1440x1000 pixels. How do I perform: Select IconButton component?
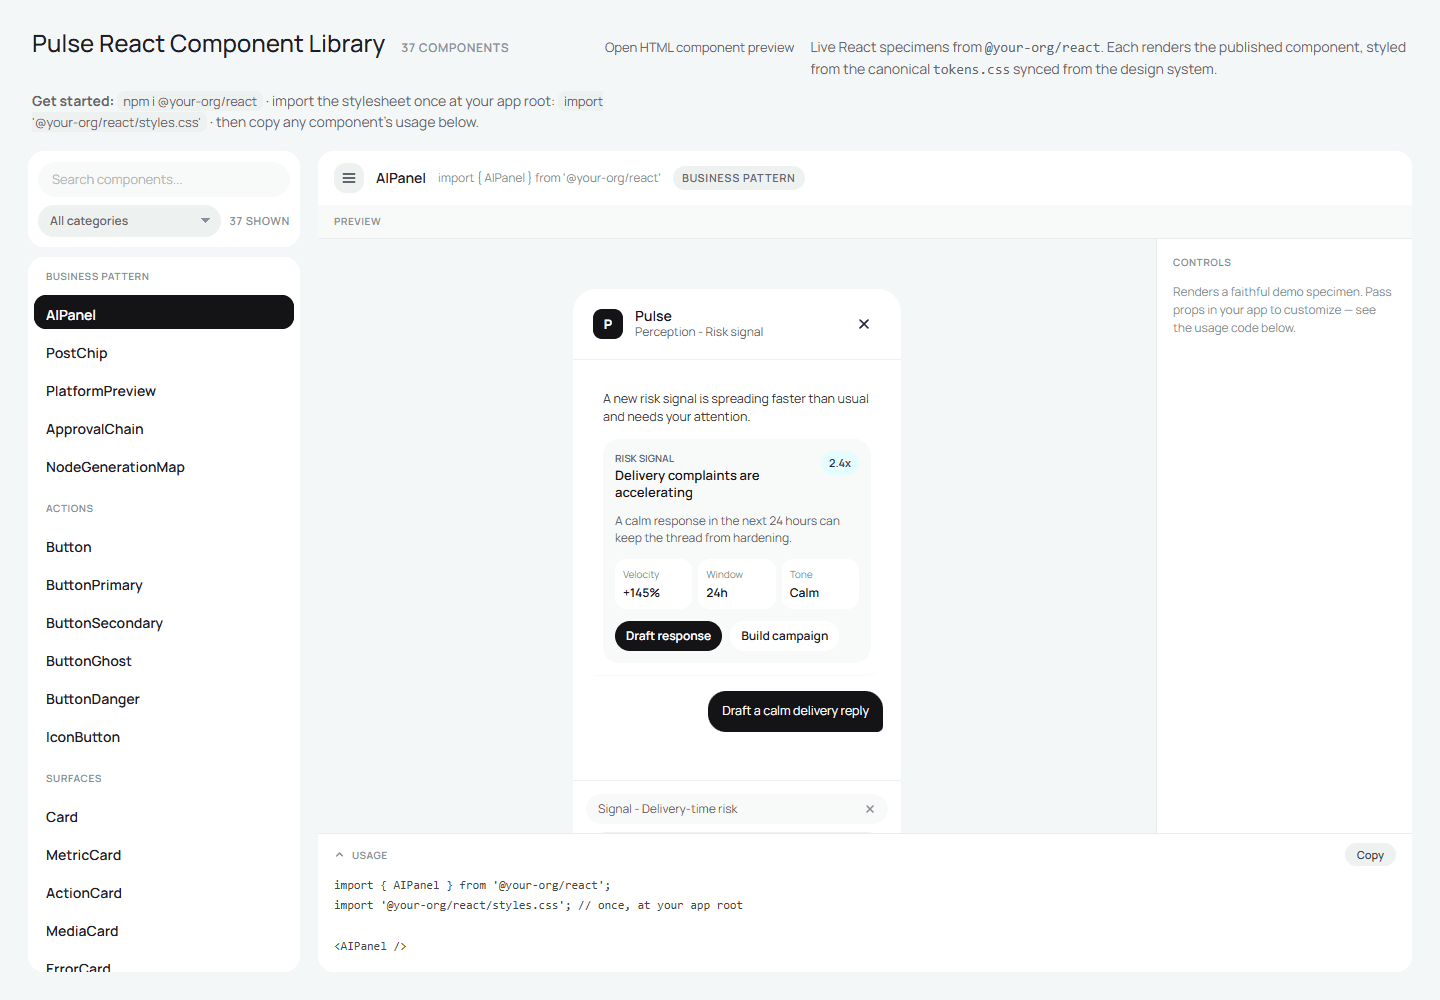pos(164,737)
